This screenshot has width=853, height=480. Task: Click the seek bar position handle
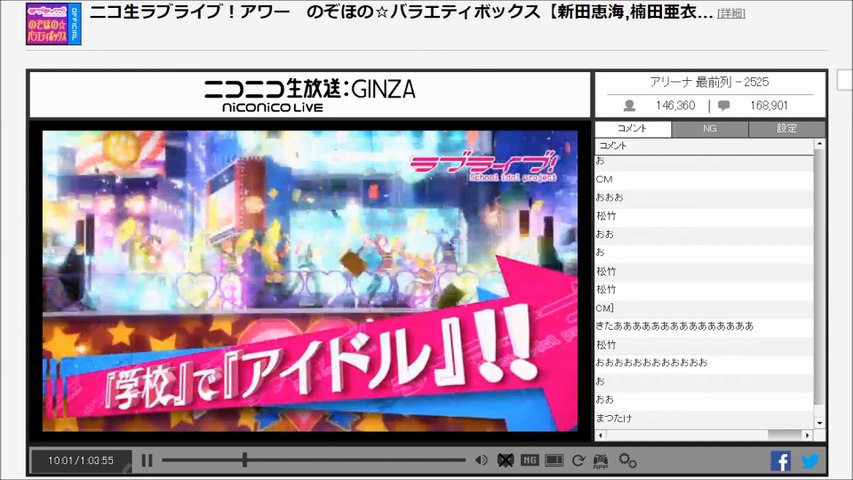(x=245, y=460)
